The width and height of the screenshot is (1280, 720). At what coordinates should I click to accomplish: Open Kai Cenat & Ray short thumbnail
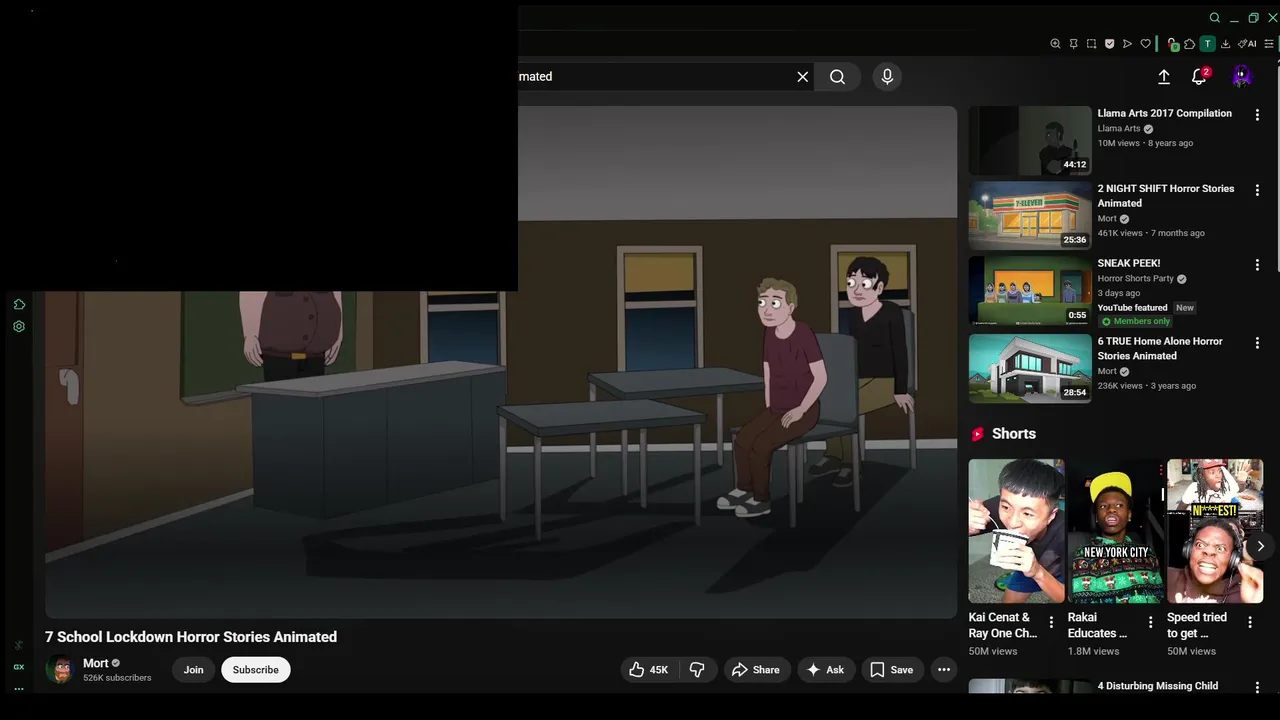(x=1016, y=531)
